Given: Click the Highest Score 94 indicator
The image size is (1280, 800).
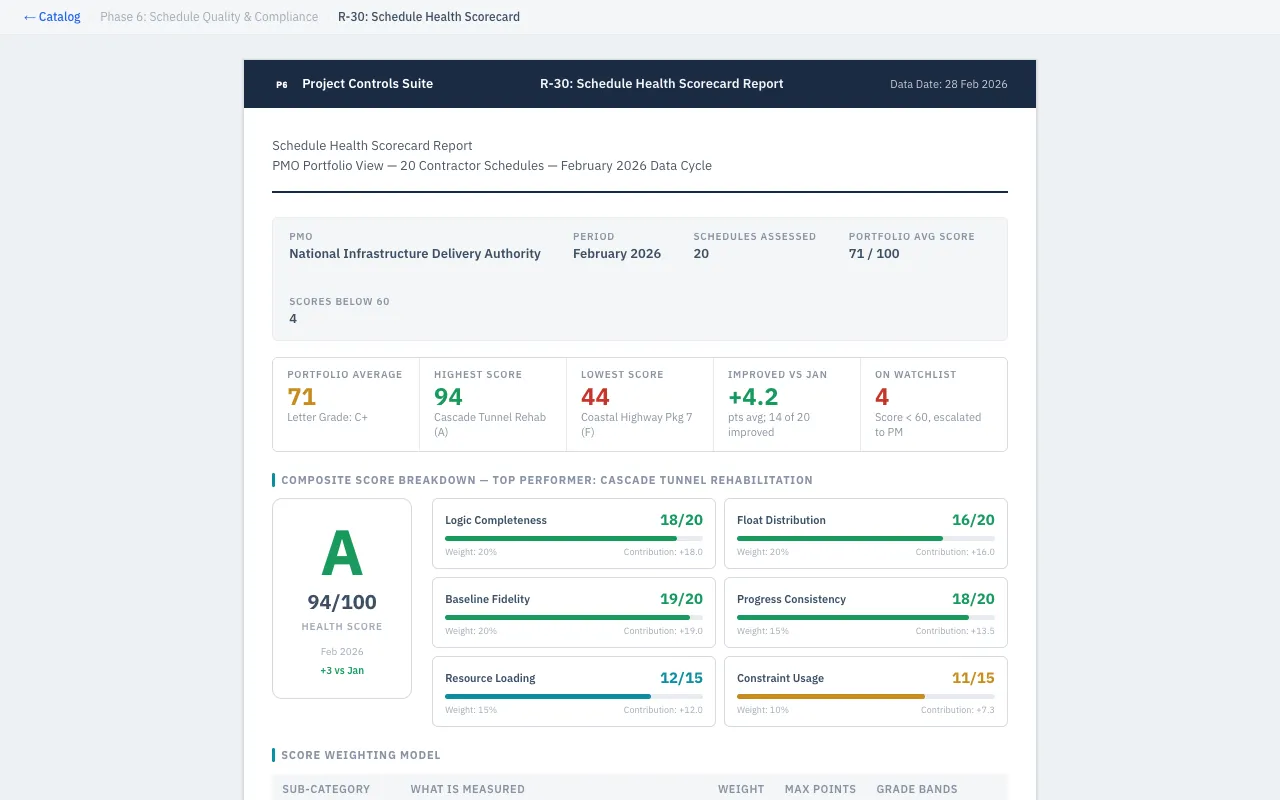Looking at the screenshot, I should click(x=492, y=404).
